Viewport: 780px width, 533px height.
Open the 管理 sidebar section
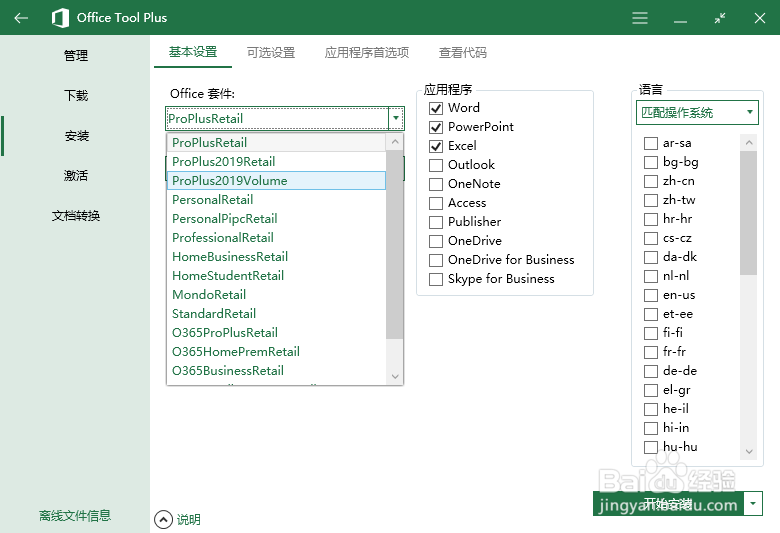click(76, 55)
